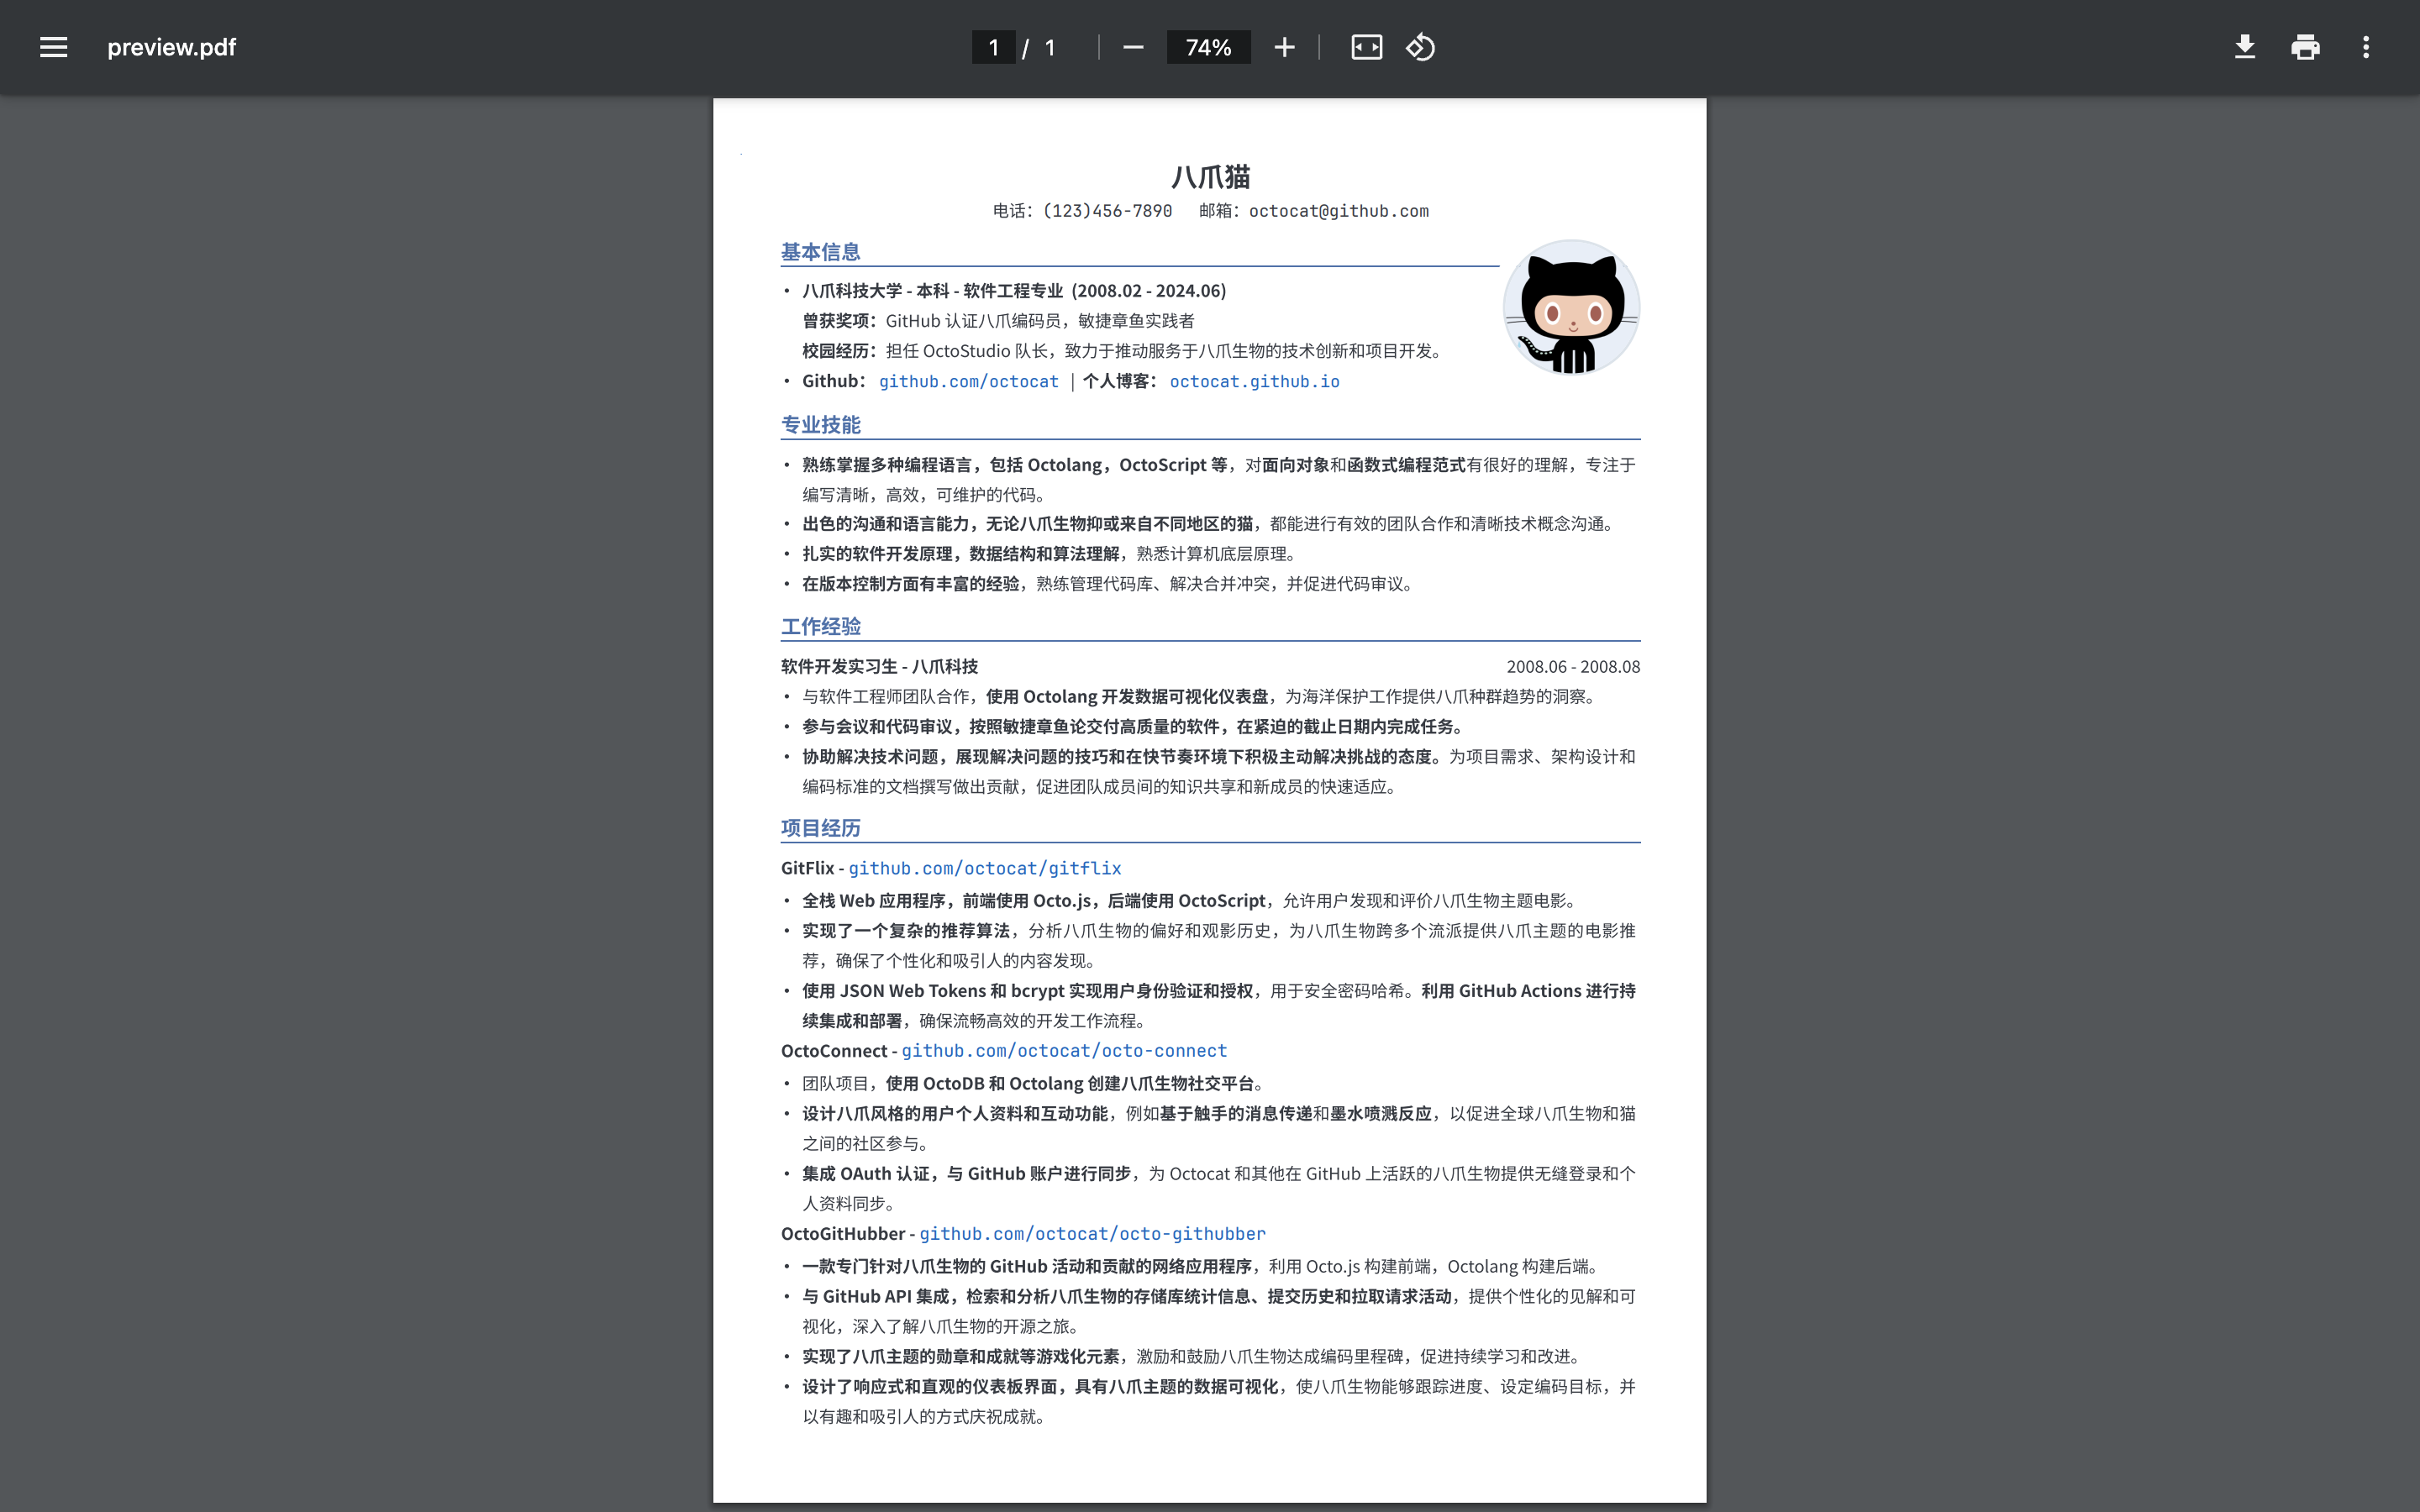Click the 74% zoom level field
This screenshot has width=2420, height=1512.
tap(1208, 47)
